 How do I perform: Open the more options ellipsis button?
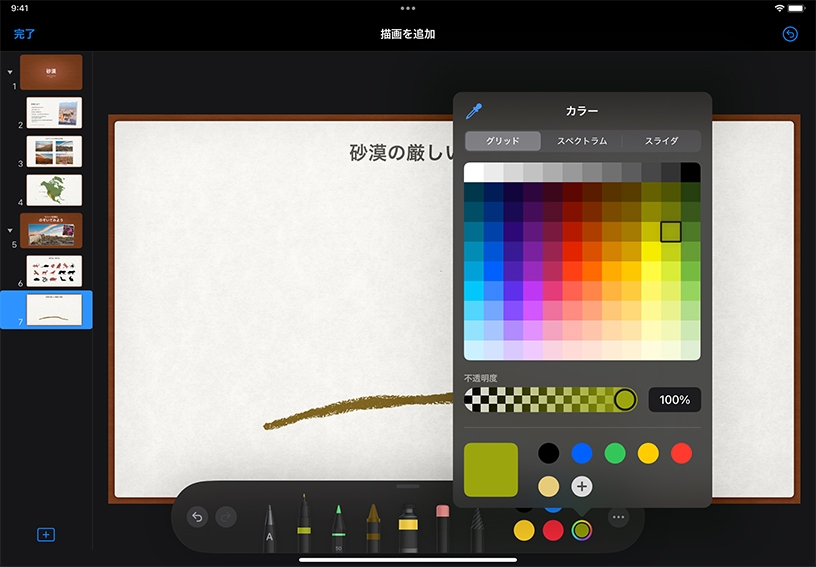tap(618, 517)
